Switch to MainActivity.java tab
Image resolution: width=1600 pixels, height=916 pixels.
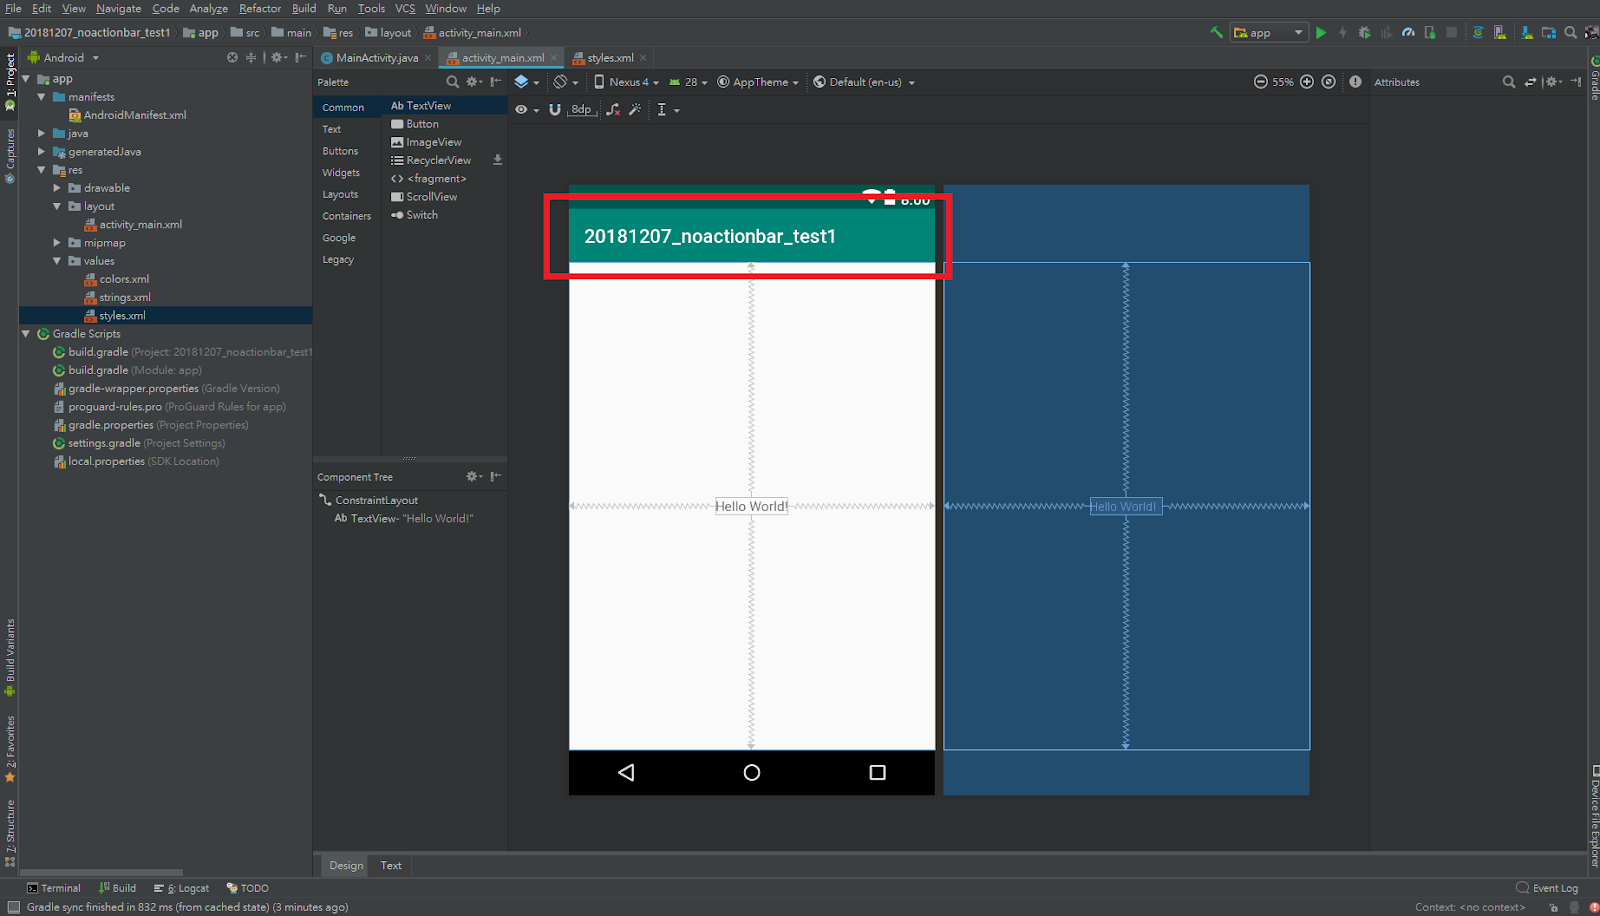376,58
